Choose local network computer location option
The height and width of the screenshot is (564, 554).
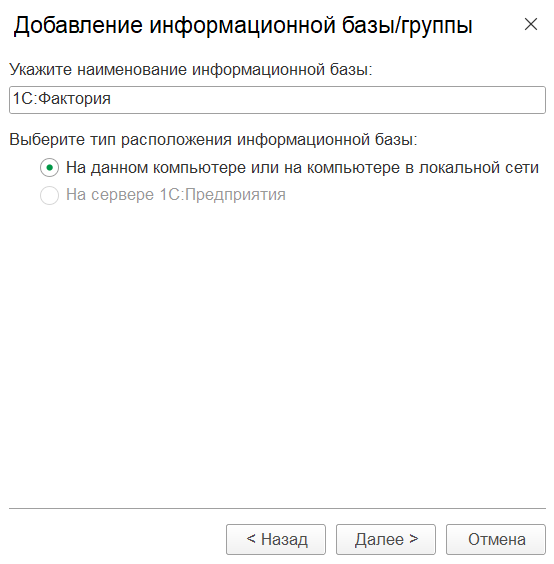tap(49, 168)
